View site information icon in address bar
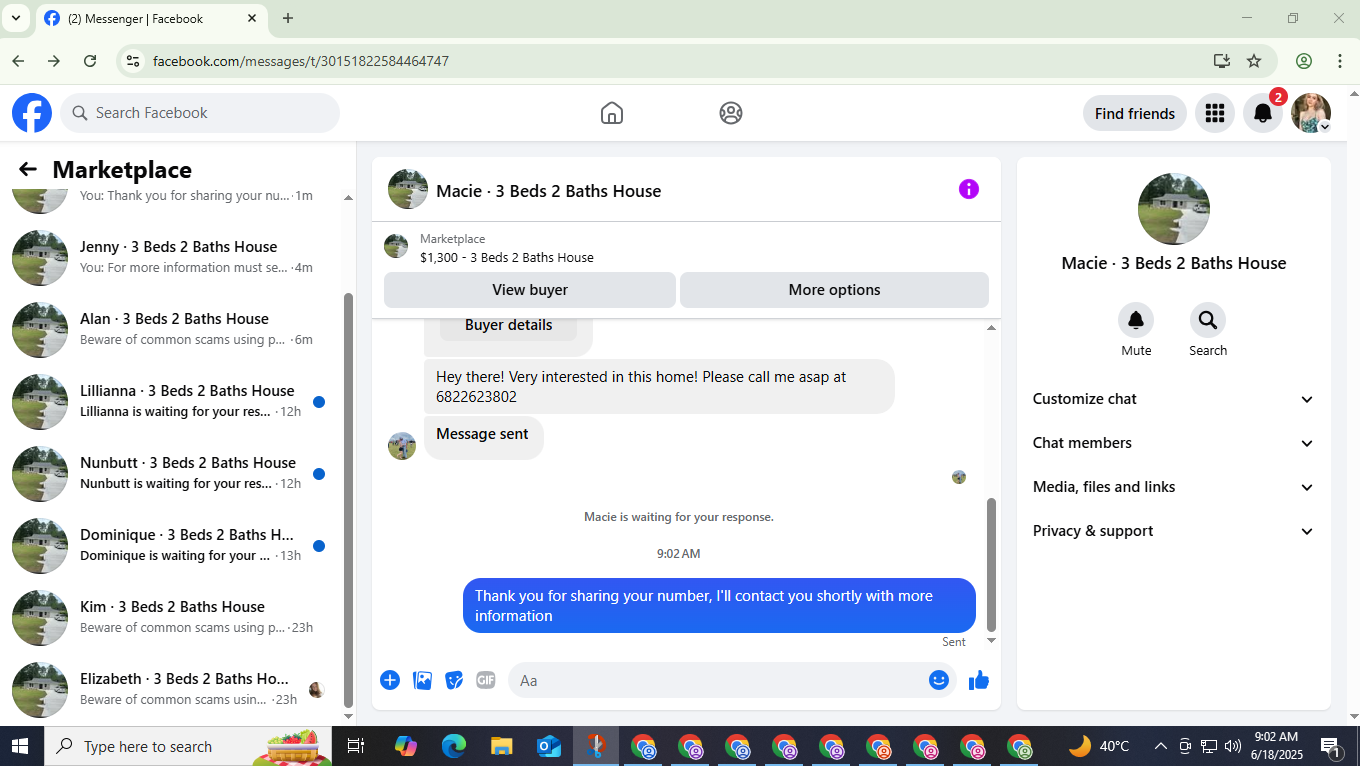The width and height of the screenshot is (1360, 766). click(x=132, y=61)
